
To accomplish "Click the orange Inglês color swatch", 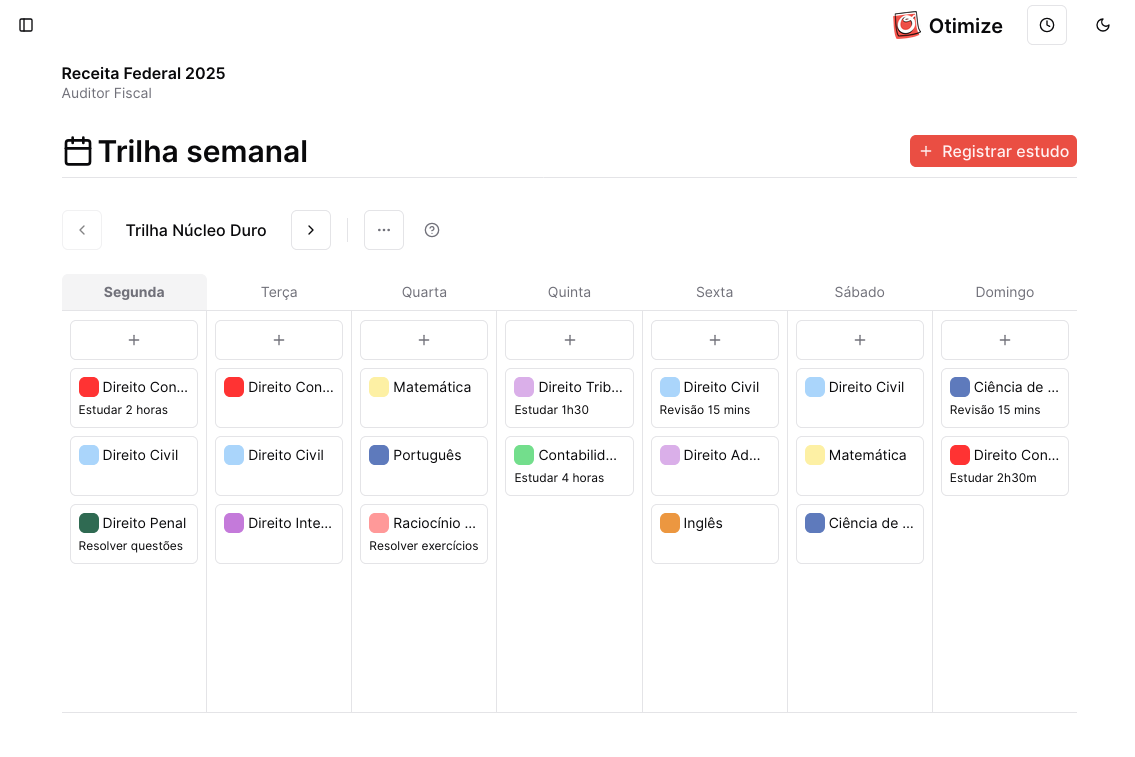I will coord(670,523).
